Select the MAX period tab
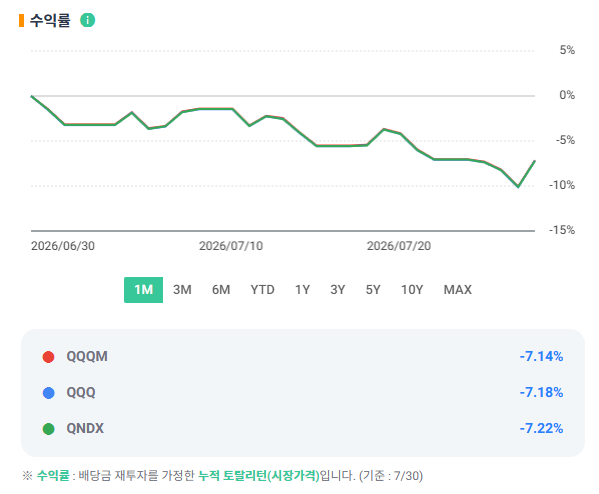 [x=458, y=290]
